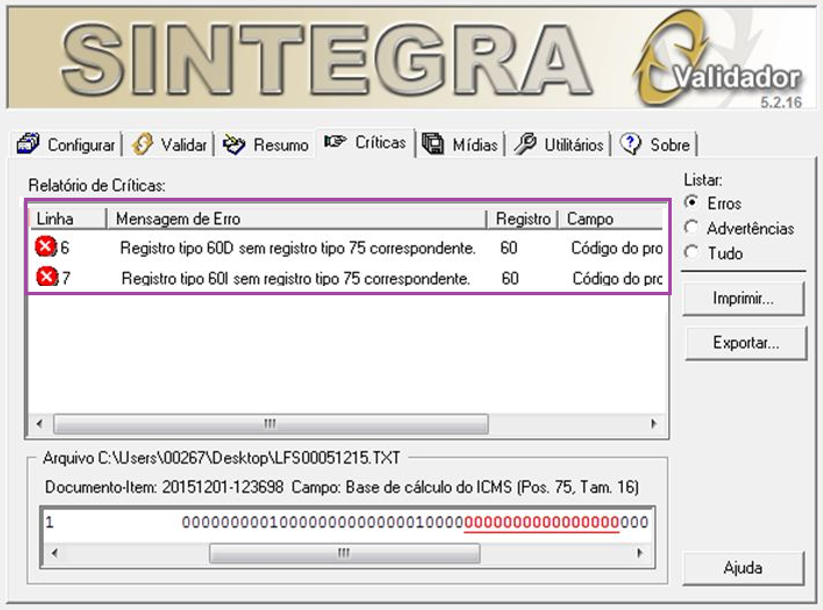The width and height of the screenshot is (823, 610).
Task: Click the Resumo tab icon
Action: pyautogui.click(x=234, y=144)
